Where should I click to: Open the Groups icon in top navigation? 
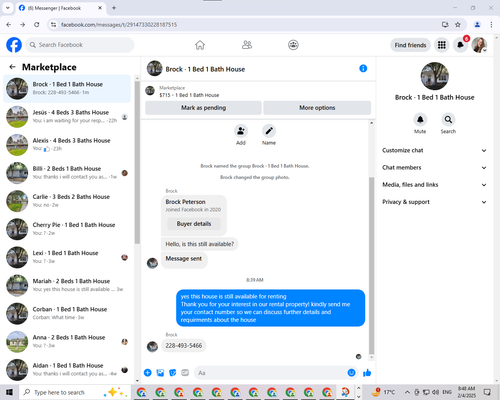(x=293, y=45)
